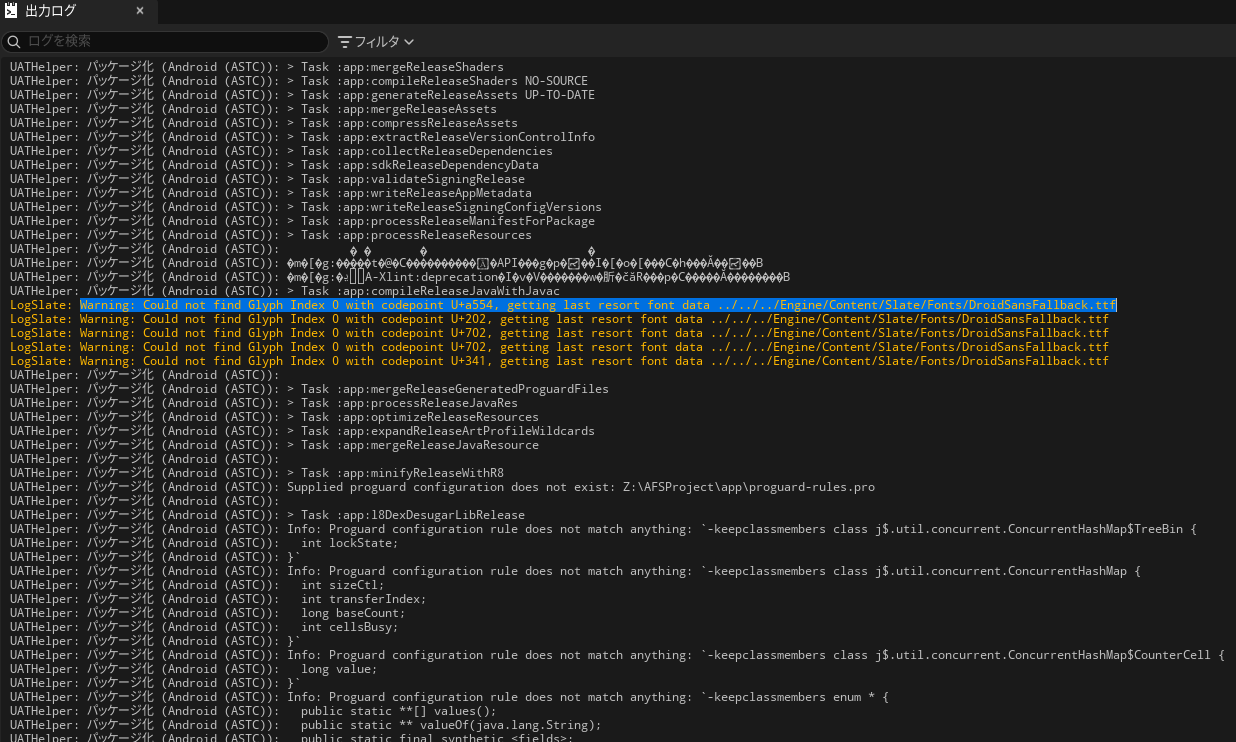The height and width of the screenshot is (742, 1236).
Task: Click the validateSigningRelease log line
Action: click(x=267, y=179)
